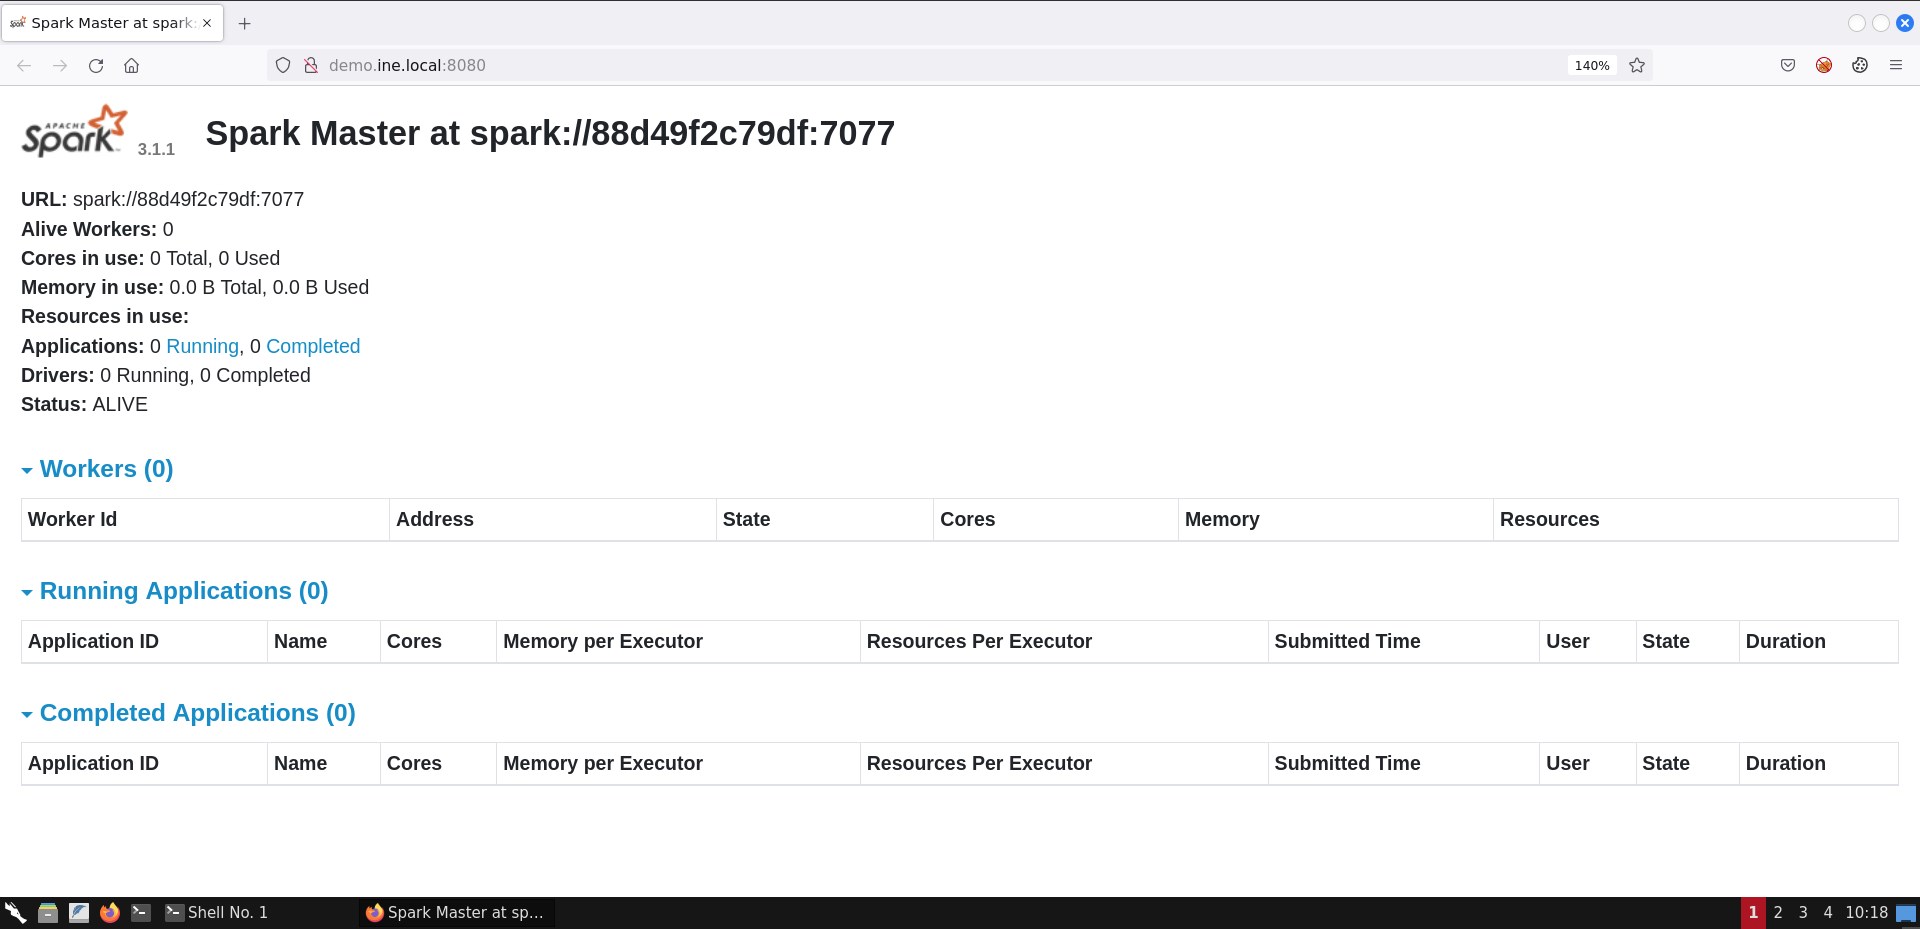
Task: Click the 10:18 clock in taskbar
Action: (1866, 912)
